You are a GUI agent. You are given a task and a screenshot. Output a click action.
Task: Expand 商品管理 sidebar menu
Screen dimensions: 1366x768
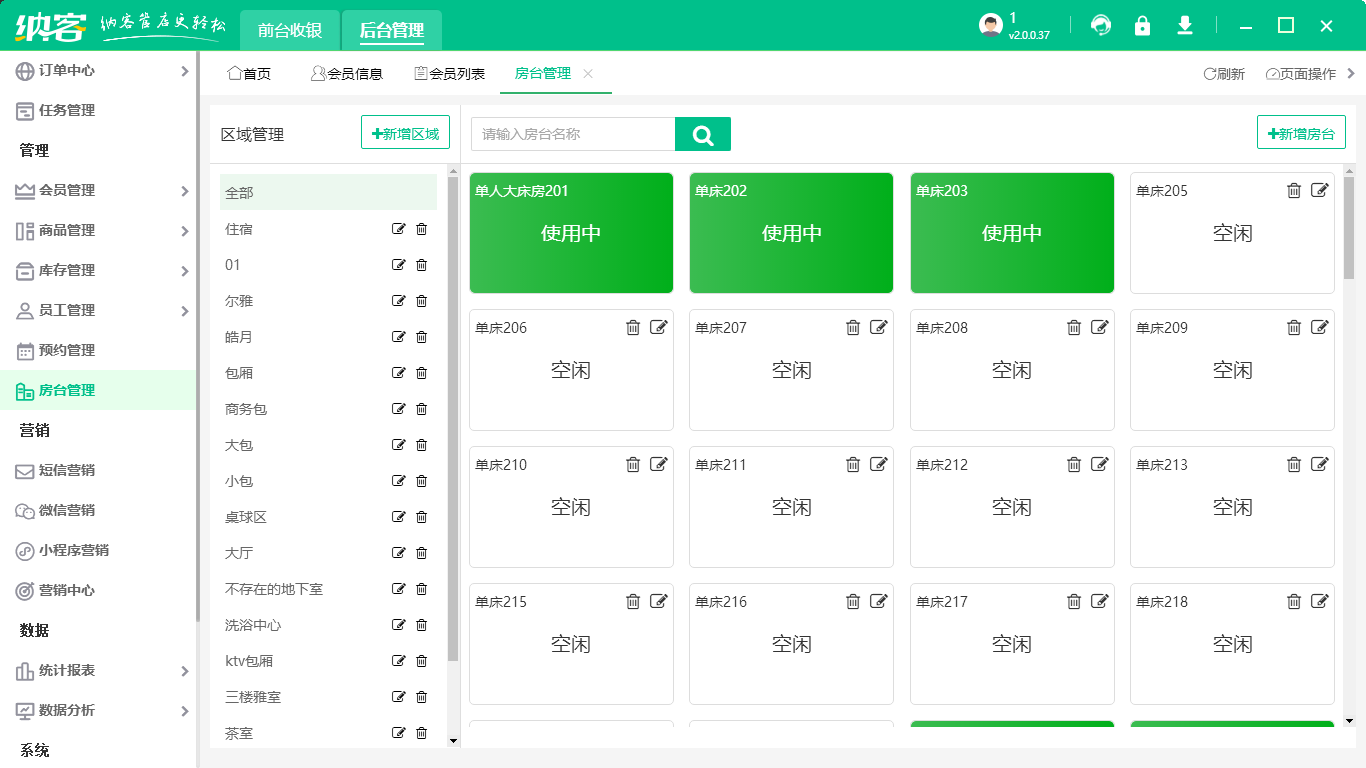pos(184,231)
